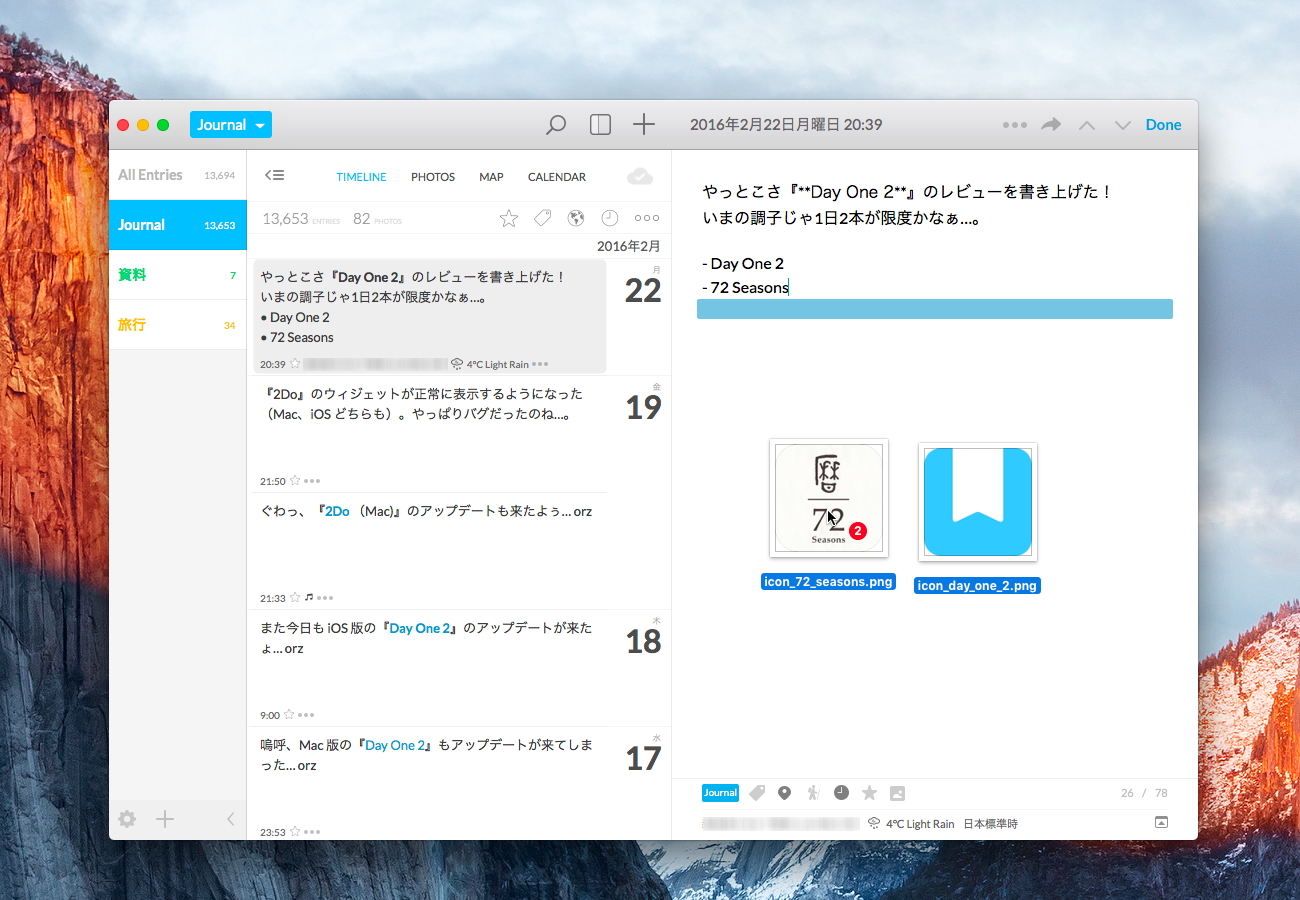1300x900 pixels.
Task: Click the 2016年2月 month heading
Action: [629, 246]
